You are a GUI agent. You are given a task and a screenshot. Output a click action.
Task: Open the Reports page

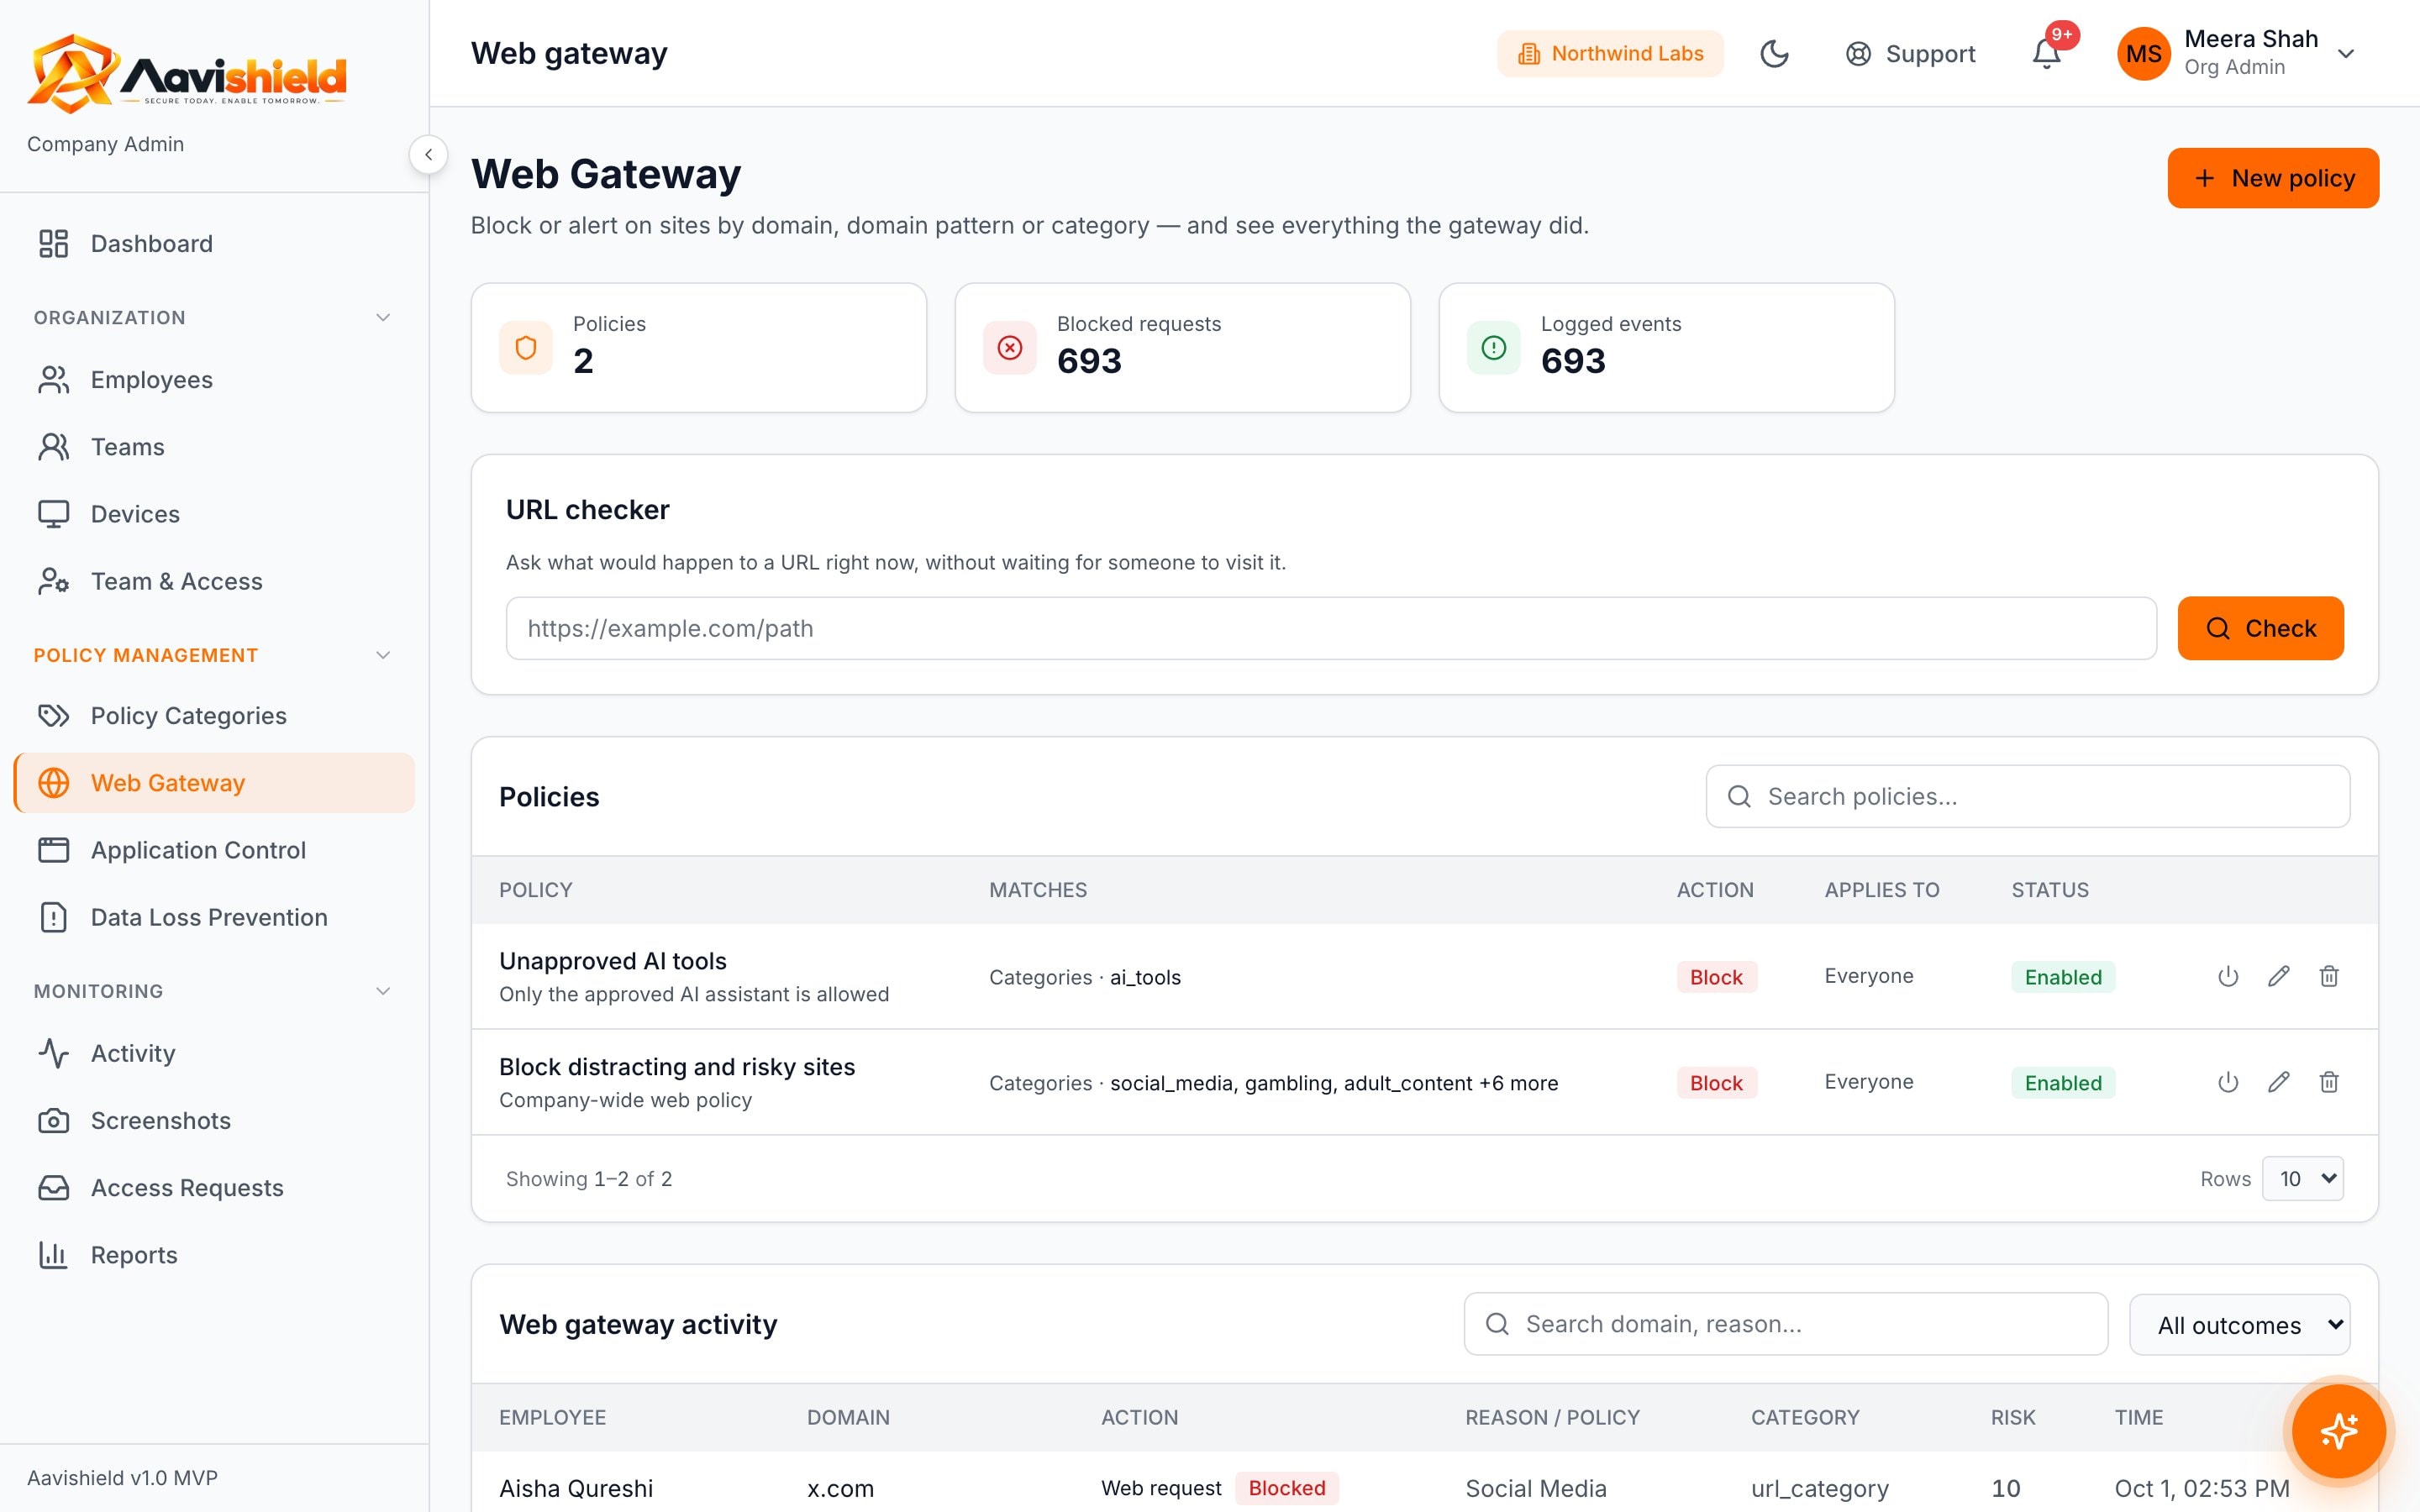tap(214, 1254)
